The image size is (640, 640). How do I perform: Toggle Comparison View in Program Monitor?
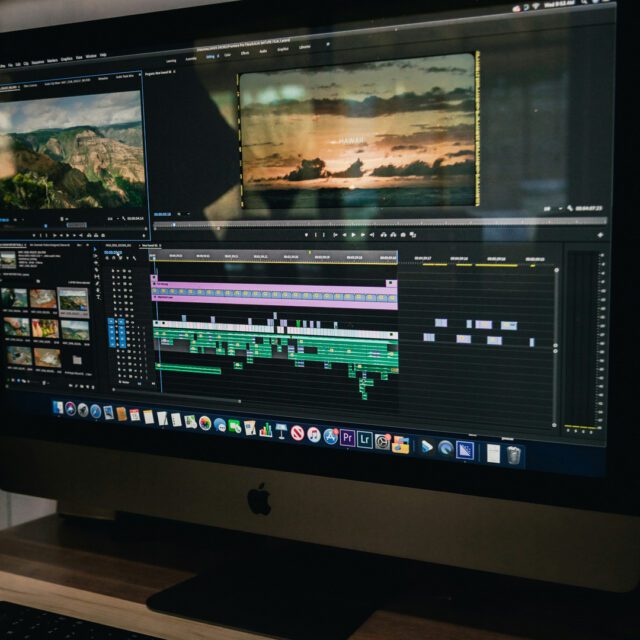(x=413, y=235)
